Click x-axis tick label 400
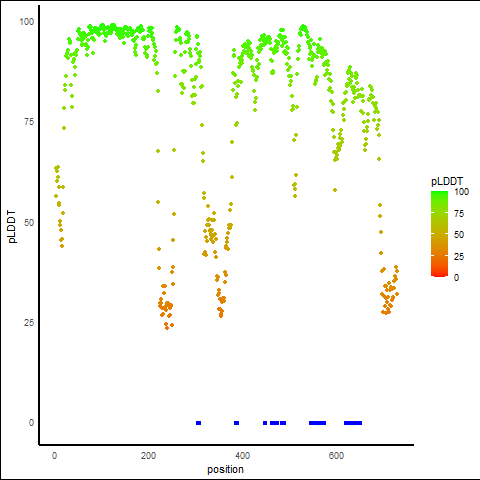 pos(242,456)
